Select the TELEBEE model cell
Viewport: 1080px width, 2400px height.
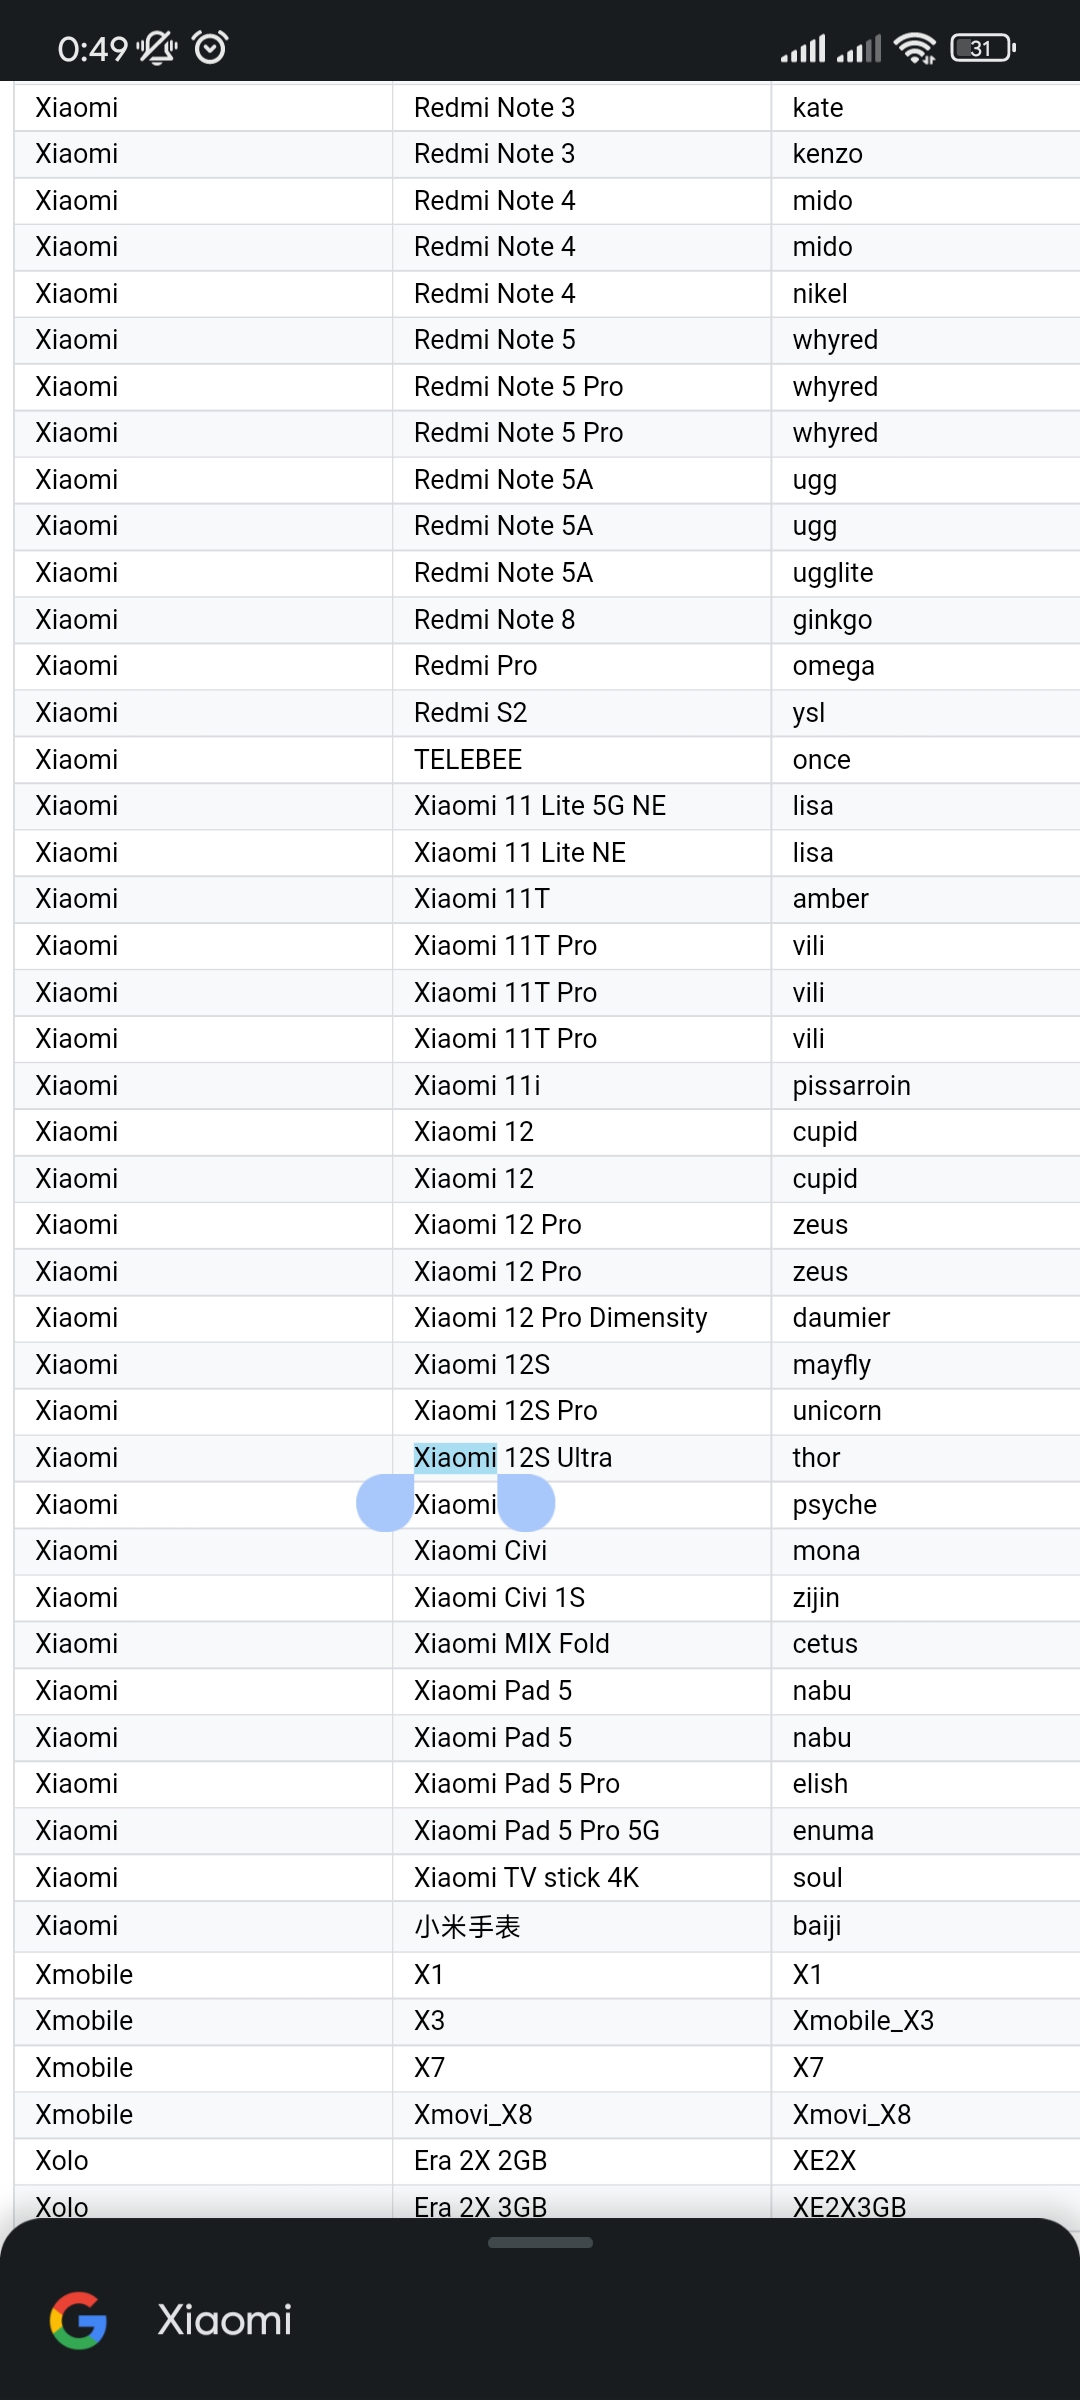(582, 760)
